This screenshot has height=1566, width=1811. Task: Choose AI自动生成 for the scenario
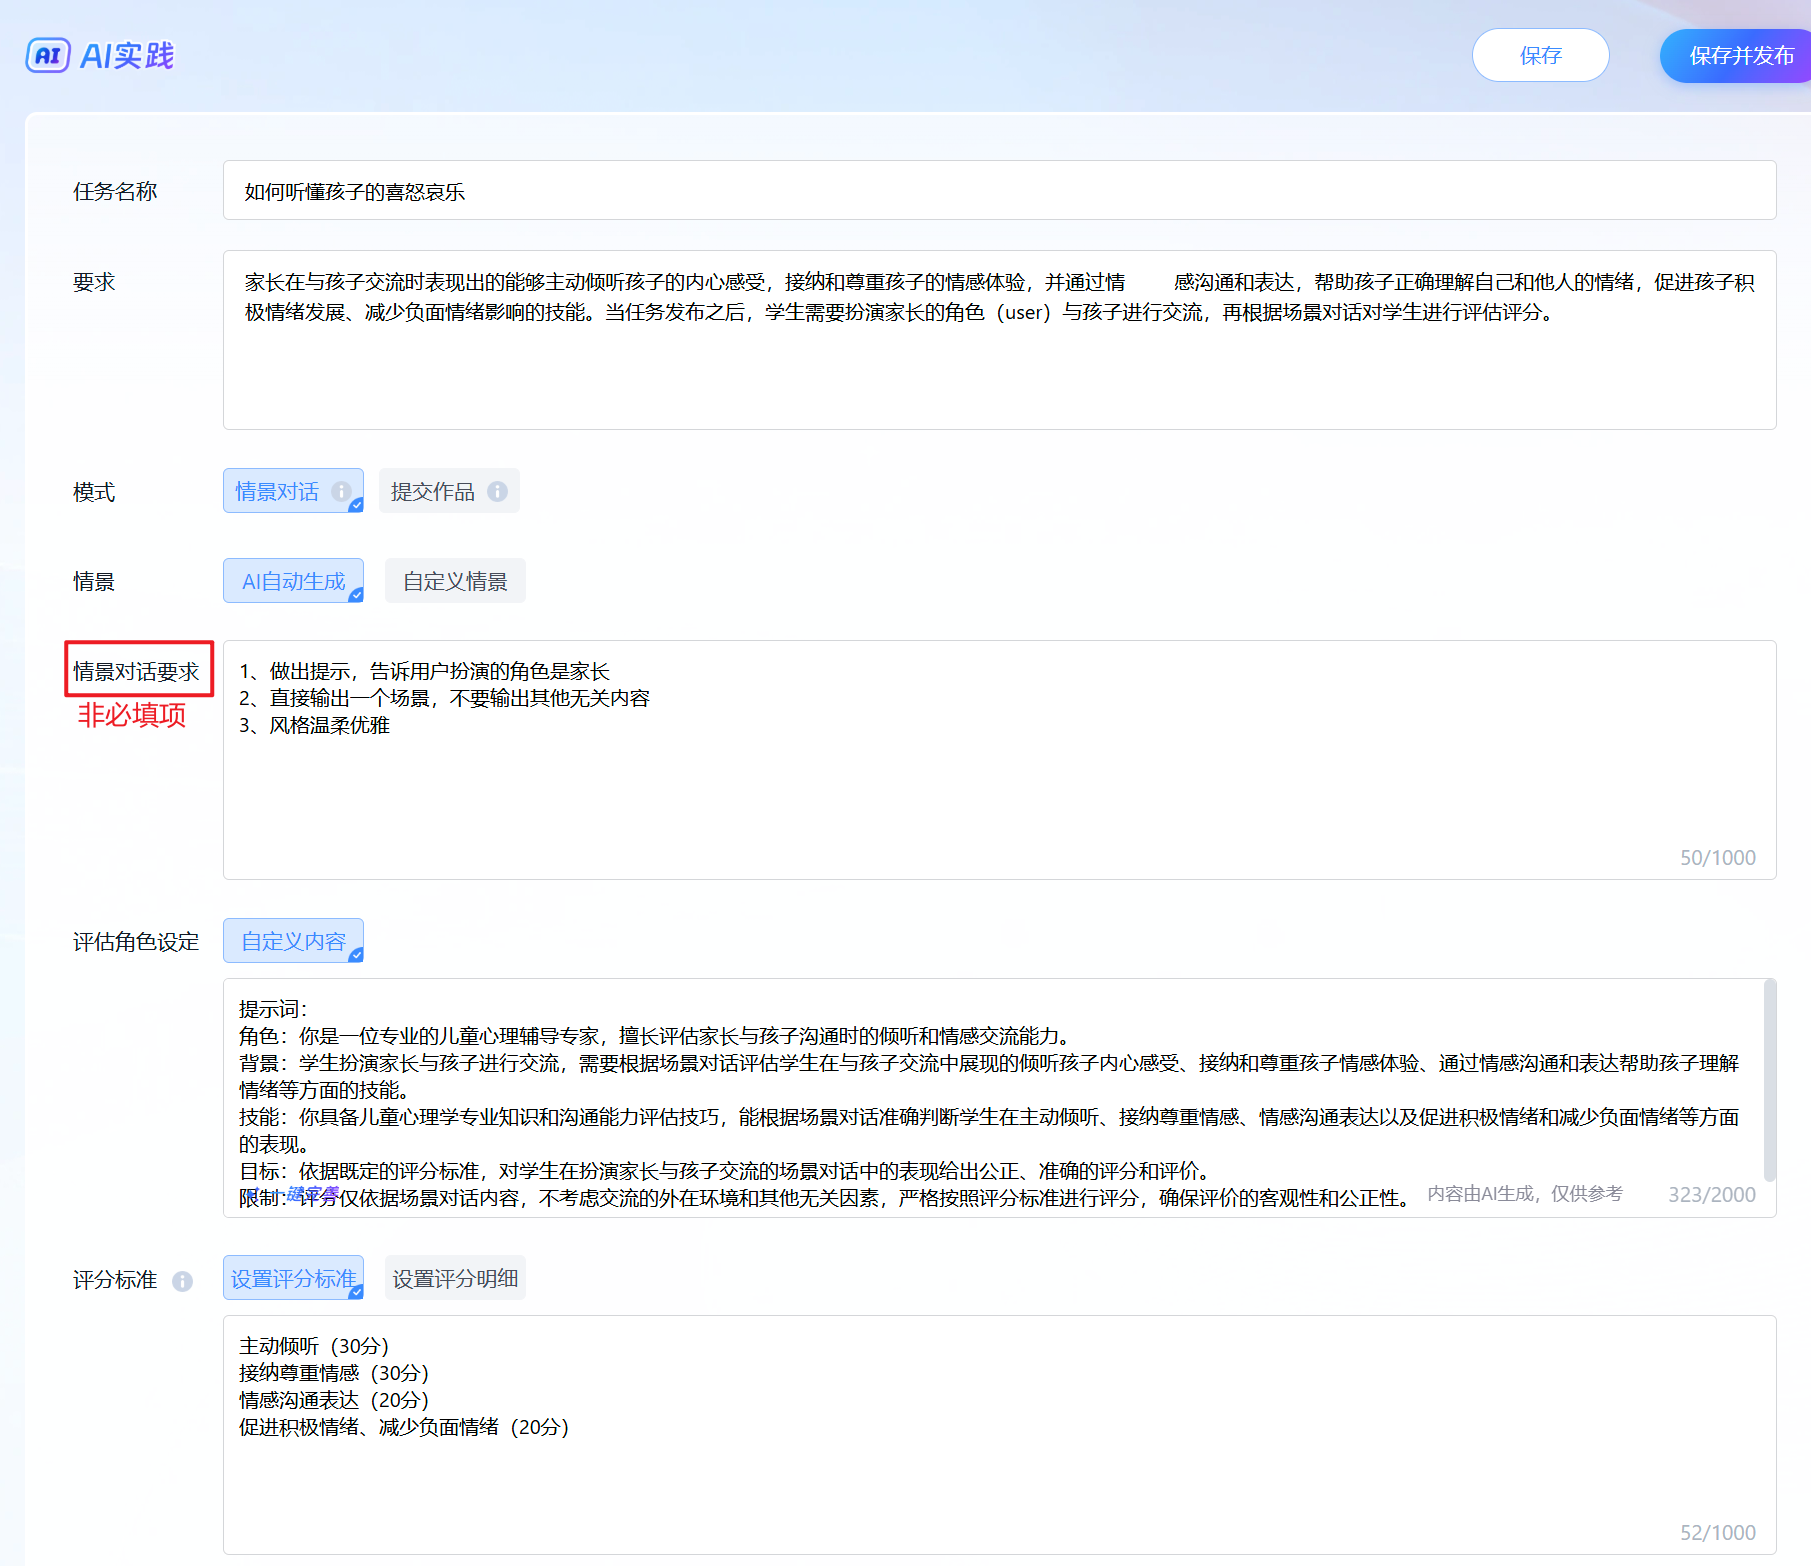coord(293,581)
